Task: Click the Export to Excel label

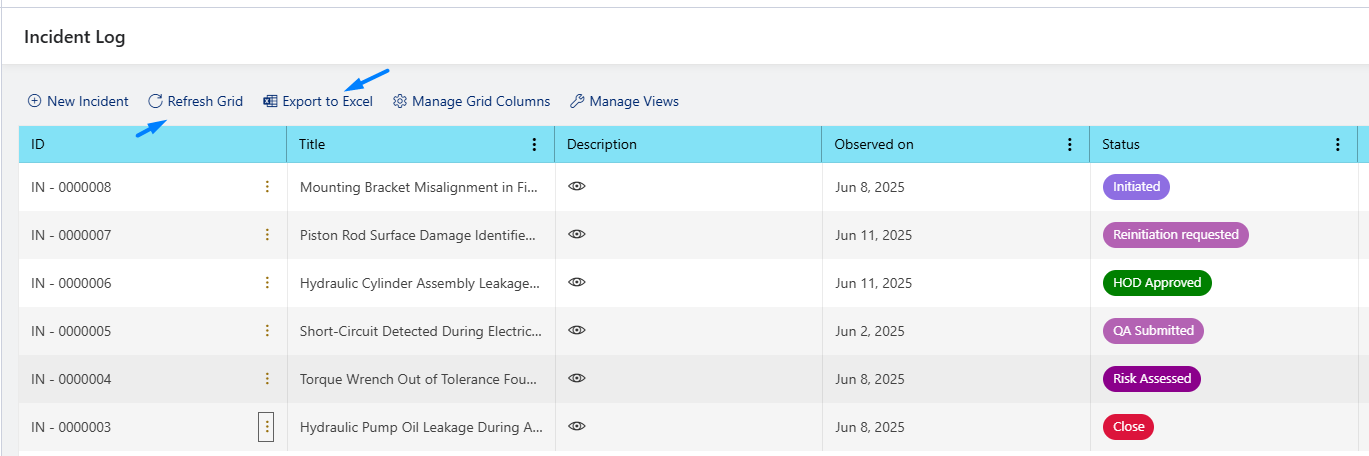Action: point(328,101)
